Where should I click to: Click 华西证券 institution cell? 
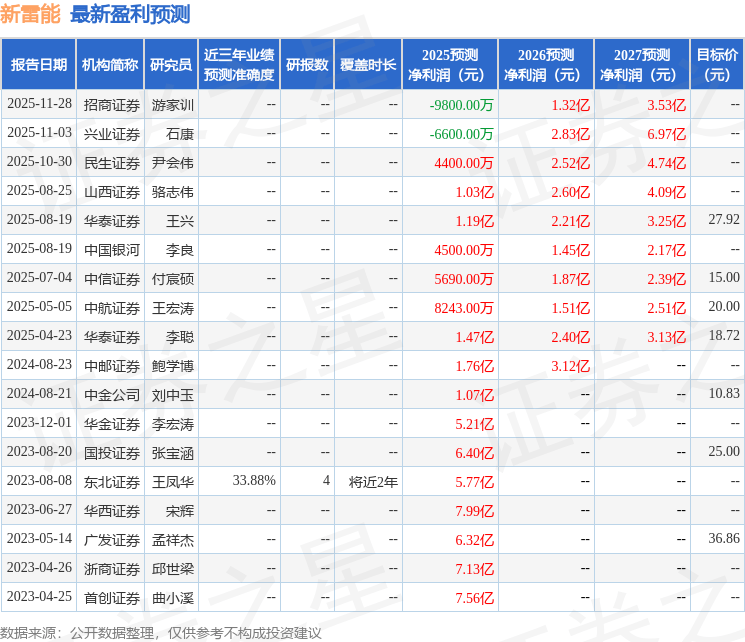click(112, 511)
